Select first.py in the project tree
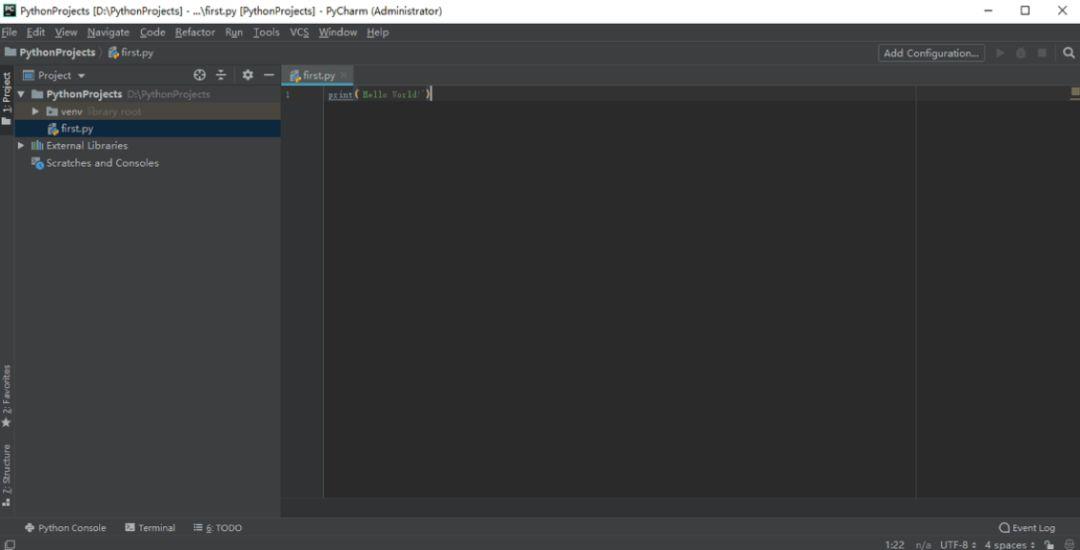 click(x=147, y=129)
